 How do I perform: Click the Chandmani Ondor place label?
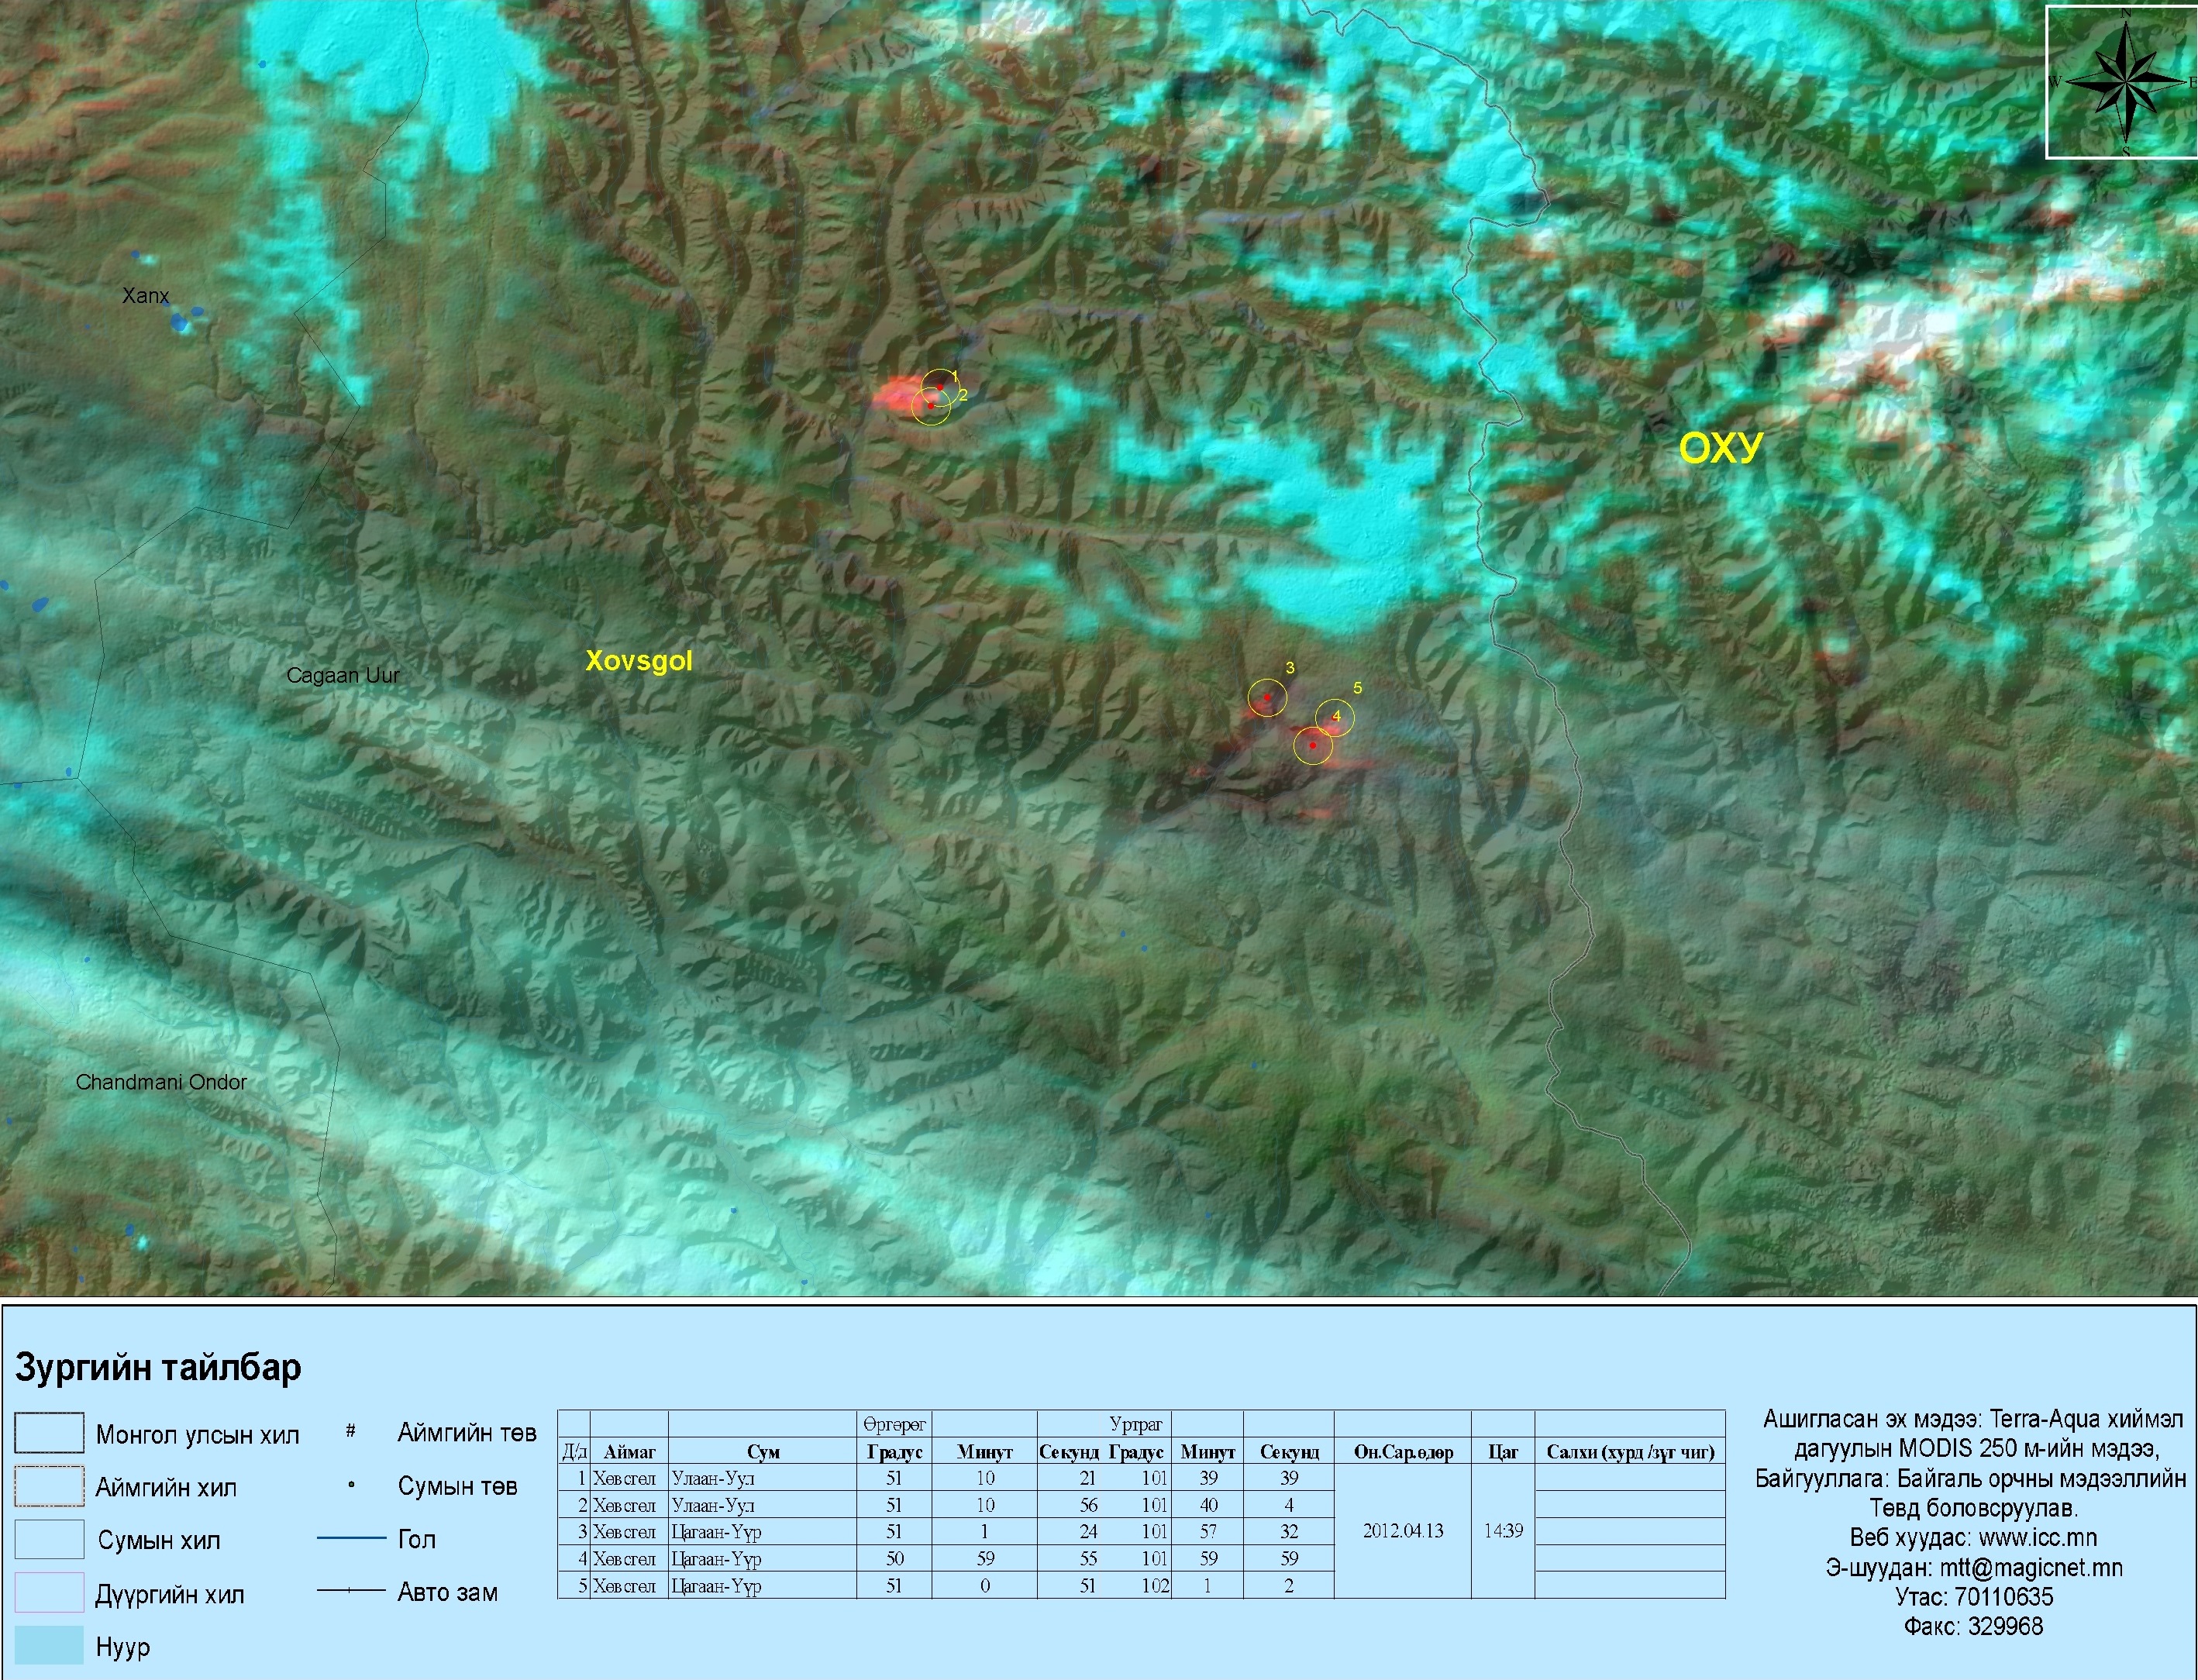pos(161,1082)
